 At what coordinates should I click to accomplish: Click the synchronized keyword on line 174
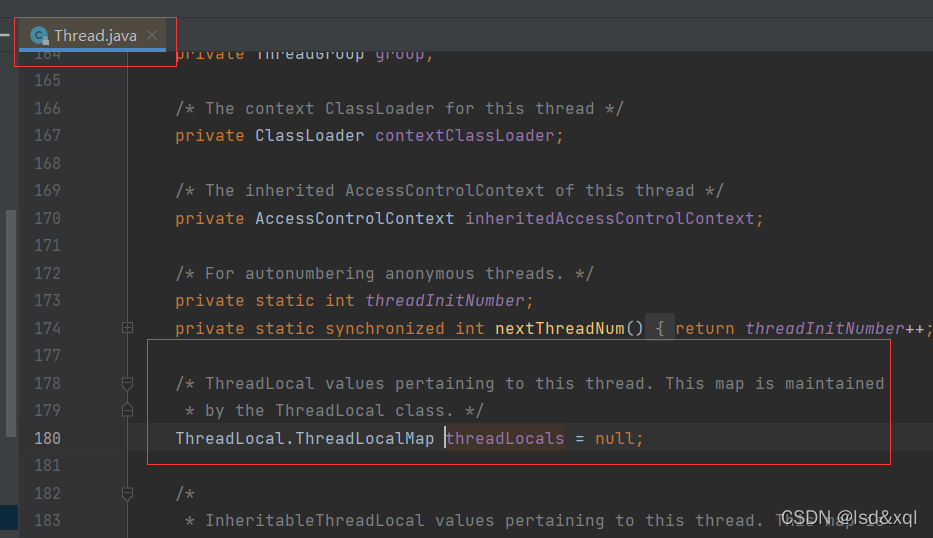[x=384, y=329]
